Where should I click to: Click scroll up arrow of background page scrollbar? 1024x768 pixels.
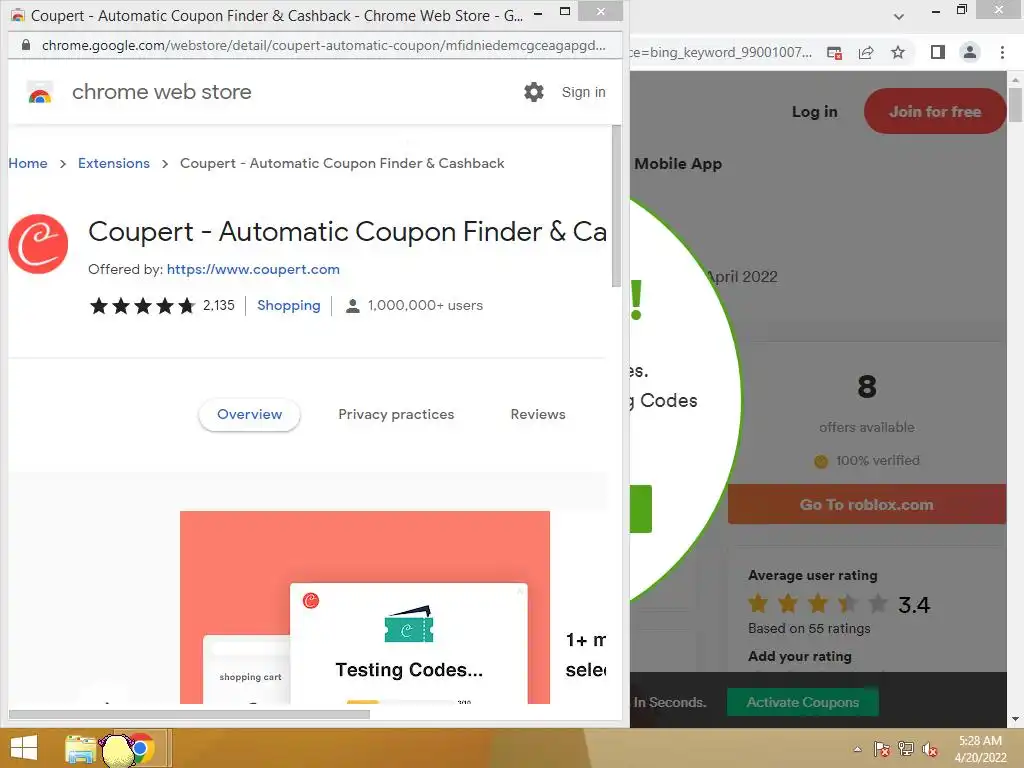pyautogui.click(x=1015, y=80)
